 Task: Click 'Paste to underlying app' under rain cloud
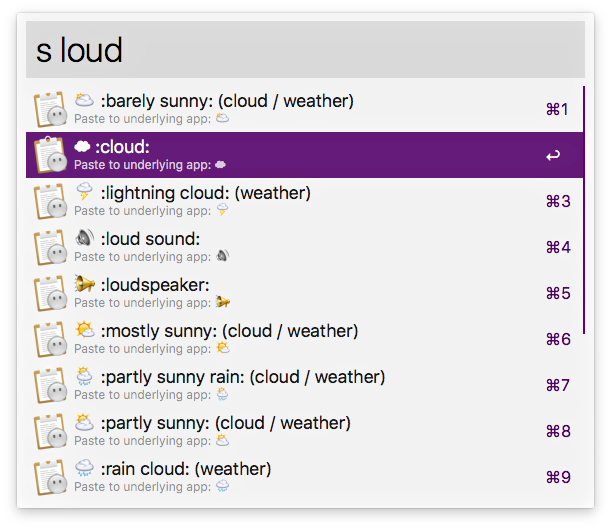coord(142,487)
